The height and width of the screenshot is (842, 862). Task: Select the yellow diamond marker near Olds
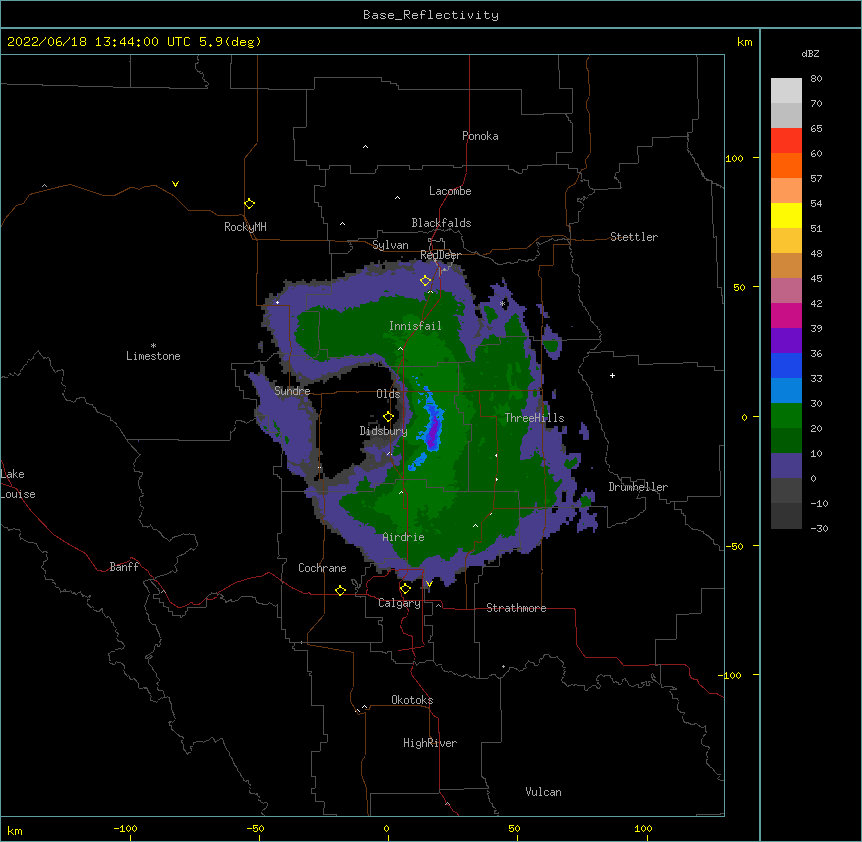388,416
